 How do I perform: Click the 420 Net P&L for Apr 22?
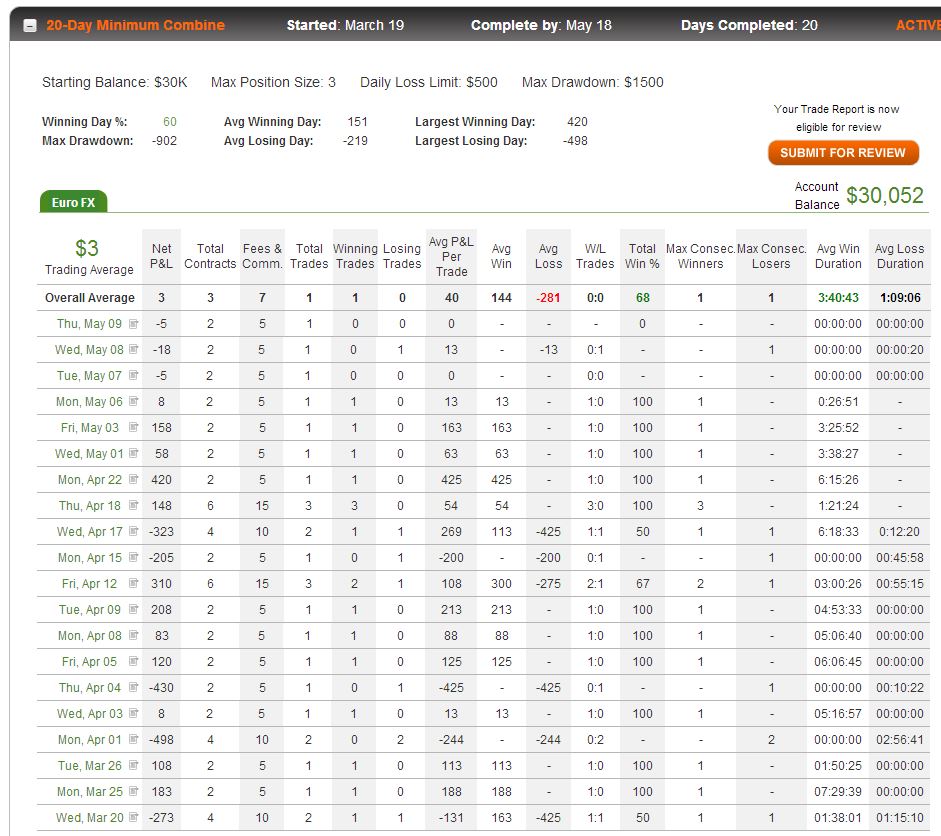click(161, 480)
